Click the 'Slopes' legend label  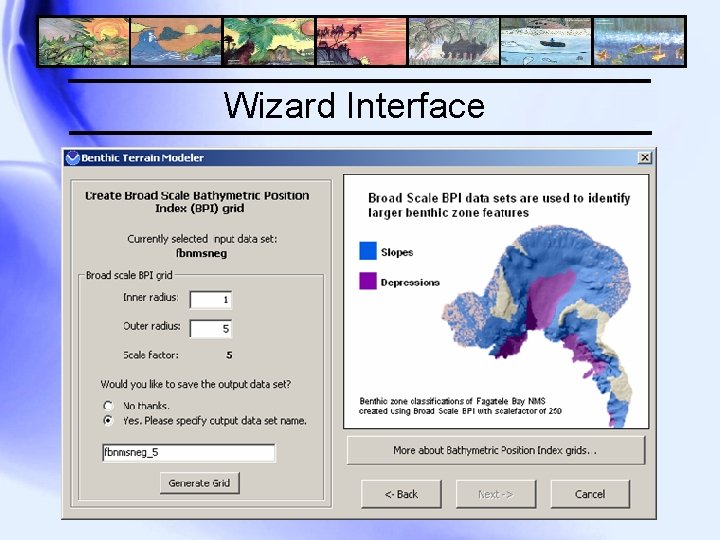397,252
